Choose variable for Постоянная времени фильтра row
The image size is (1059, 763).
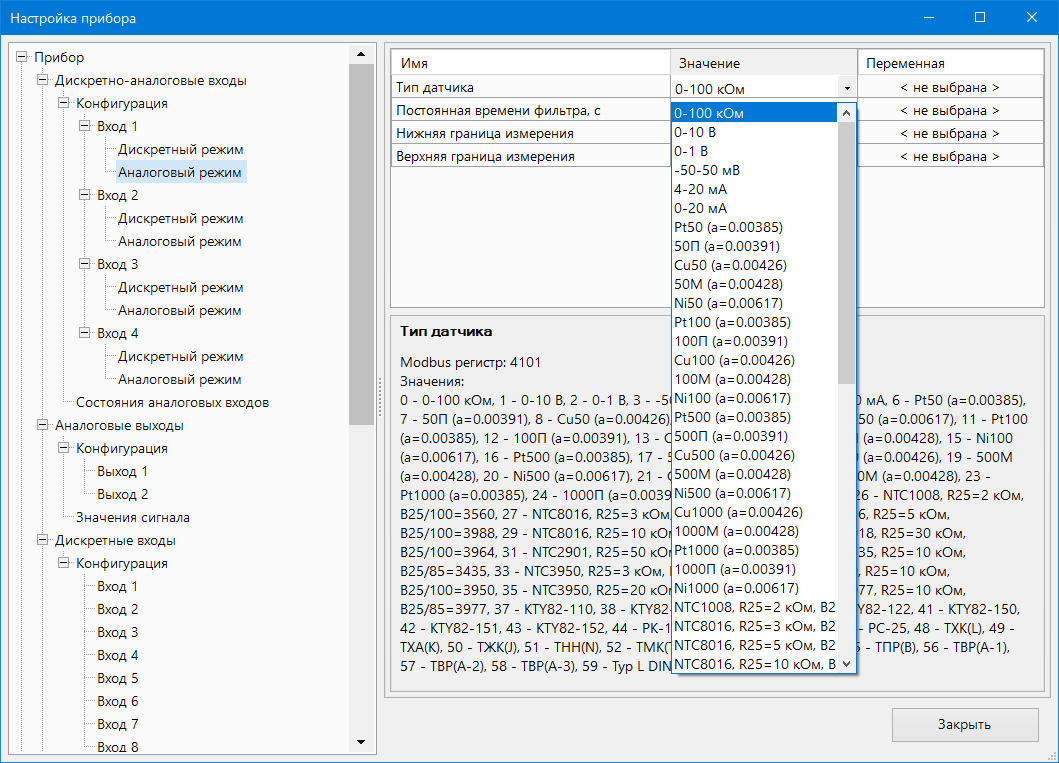click(x=950, y=110)
